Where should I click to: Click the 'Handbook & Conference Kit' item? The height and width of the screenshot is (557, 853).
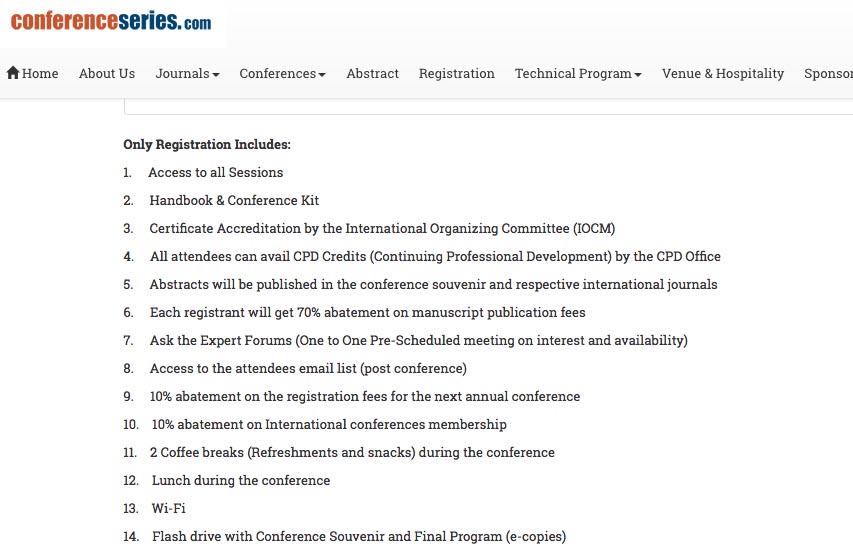(234, 200)
